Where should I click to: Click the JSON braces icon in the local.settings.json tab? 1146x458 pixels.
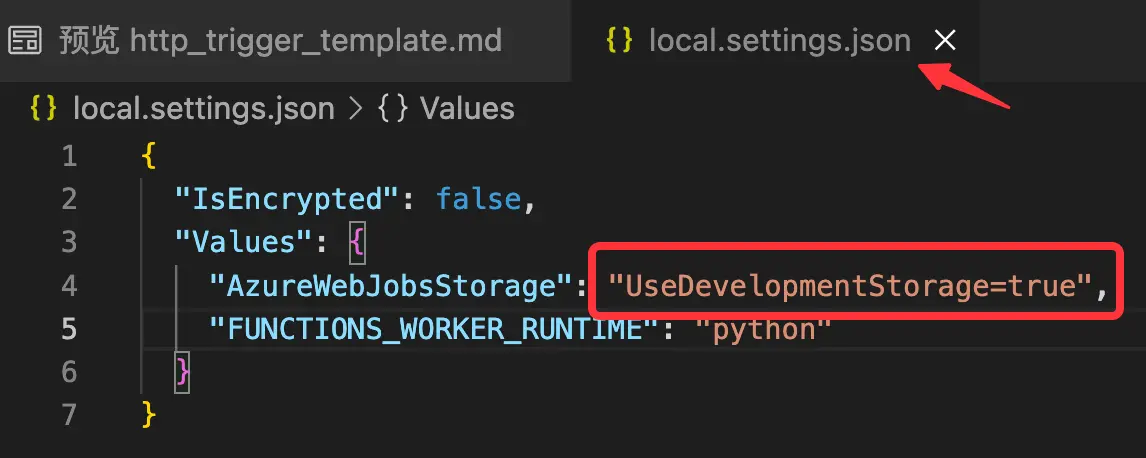coord(620,41)
